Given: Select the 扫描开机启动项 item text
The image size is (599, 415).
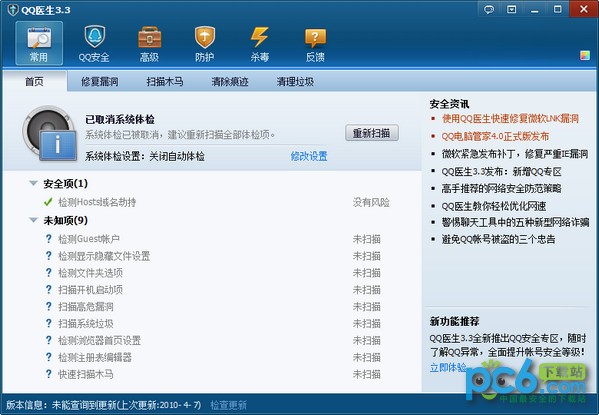Looking at the screenshot, I should pyautogui.click(x=91, y=289).
